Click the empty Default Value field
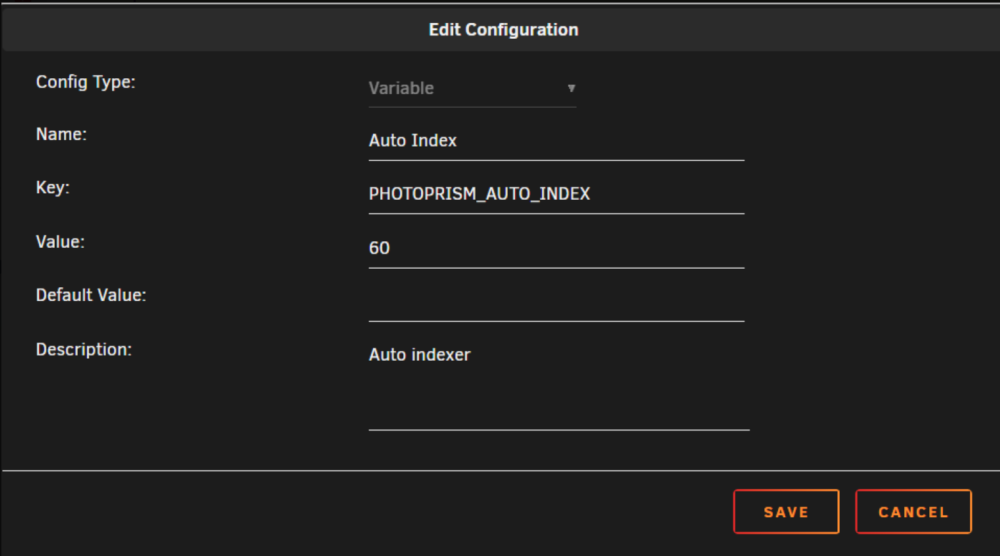 pos(556,302)
